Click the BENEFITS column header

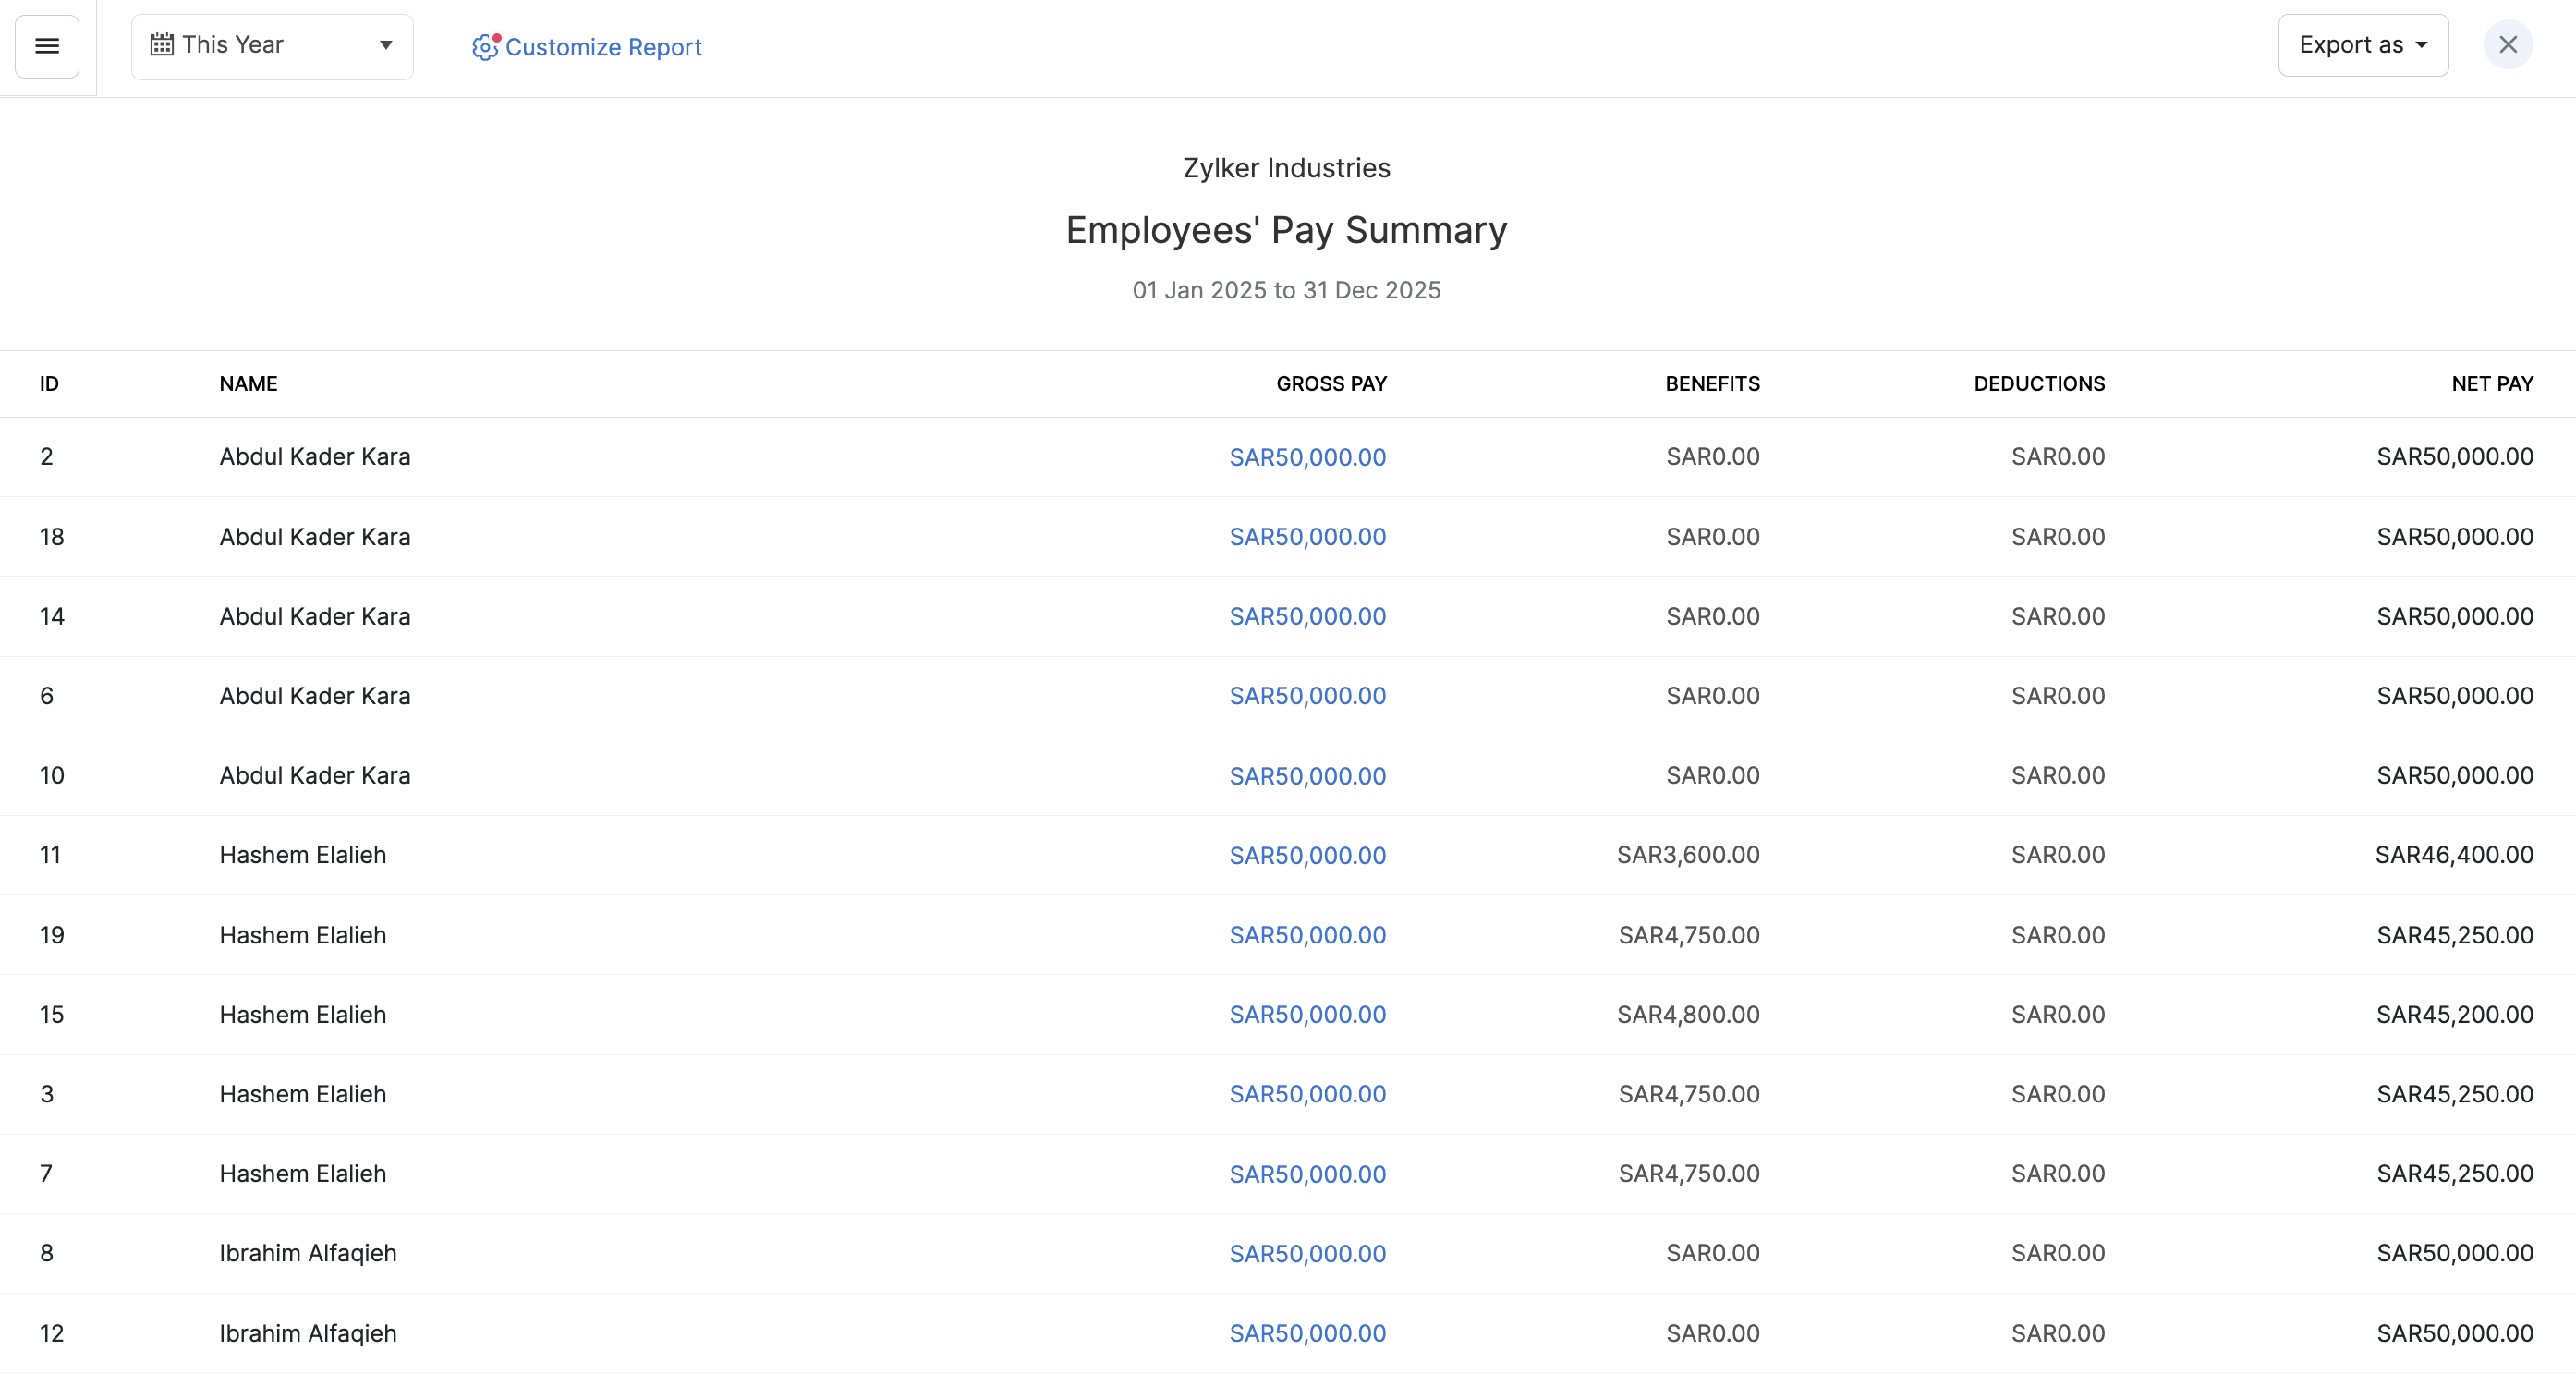(x=1712, y=384)
